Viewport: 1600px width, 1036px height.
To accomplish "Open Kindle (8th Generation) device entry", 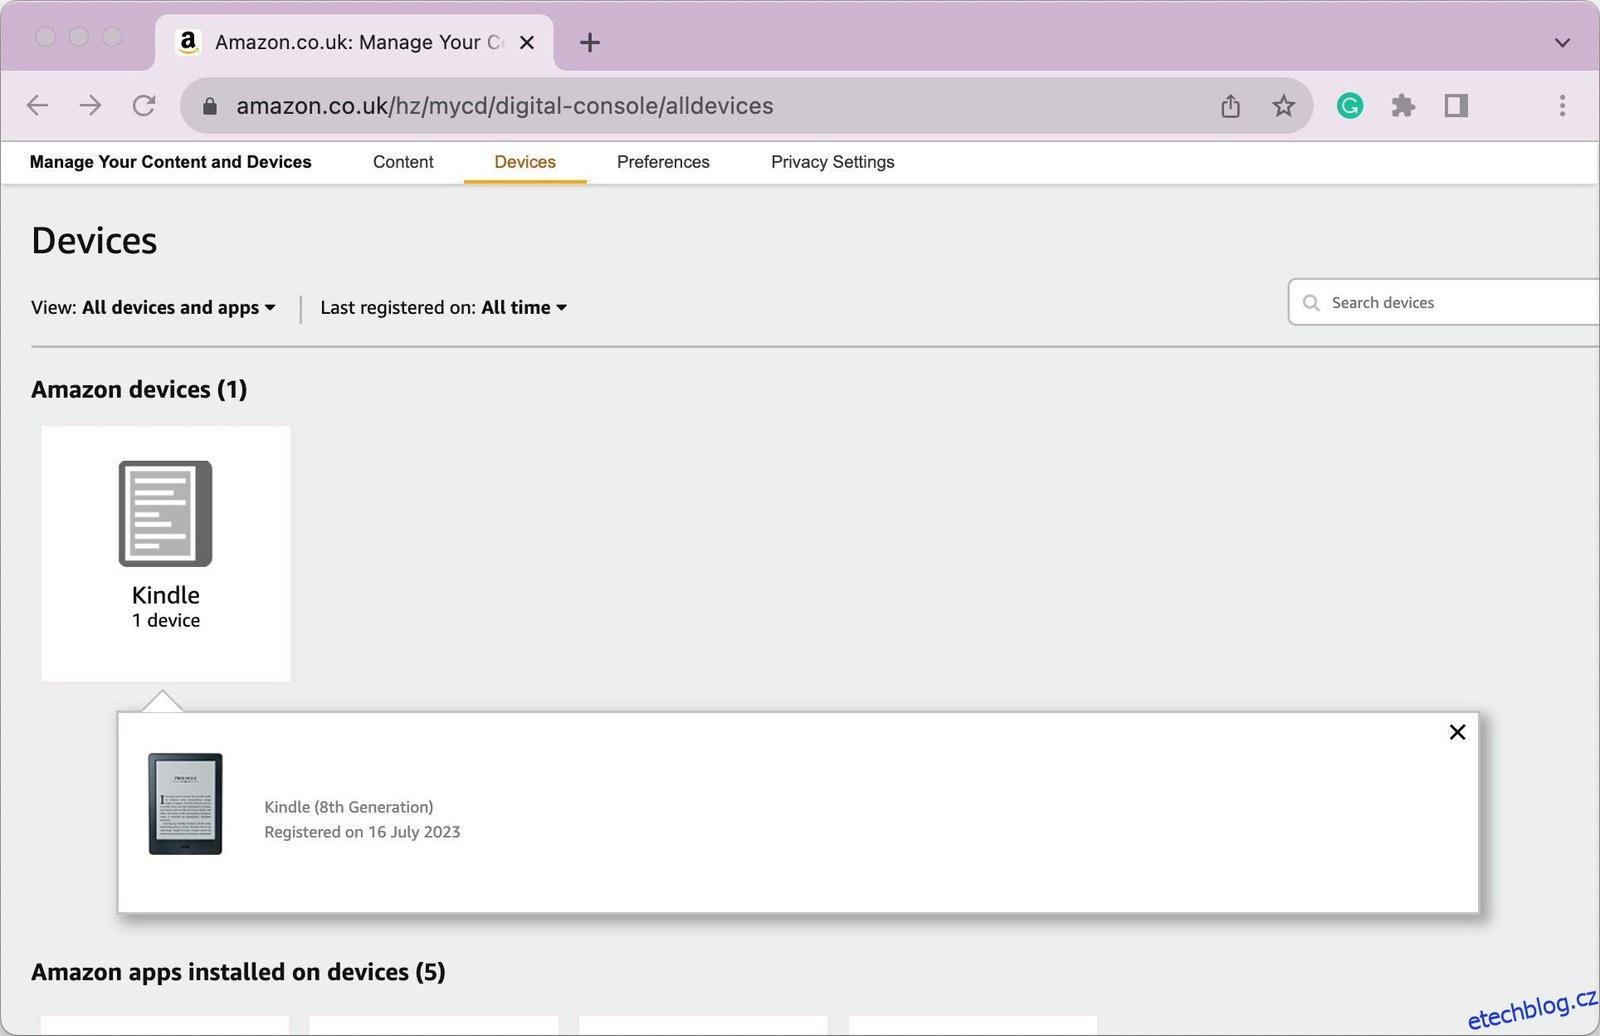I will (349, 807).
